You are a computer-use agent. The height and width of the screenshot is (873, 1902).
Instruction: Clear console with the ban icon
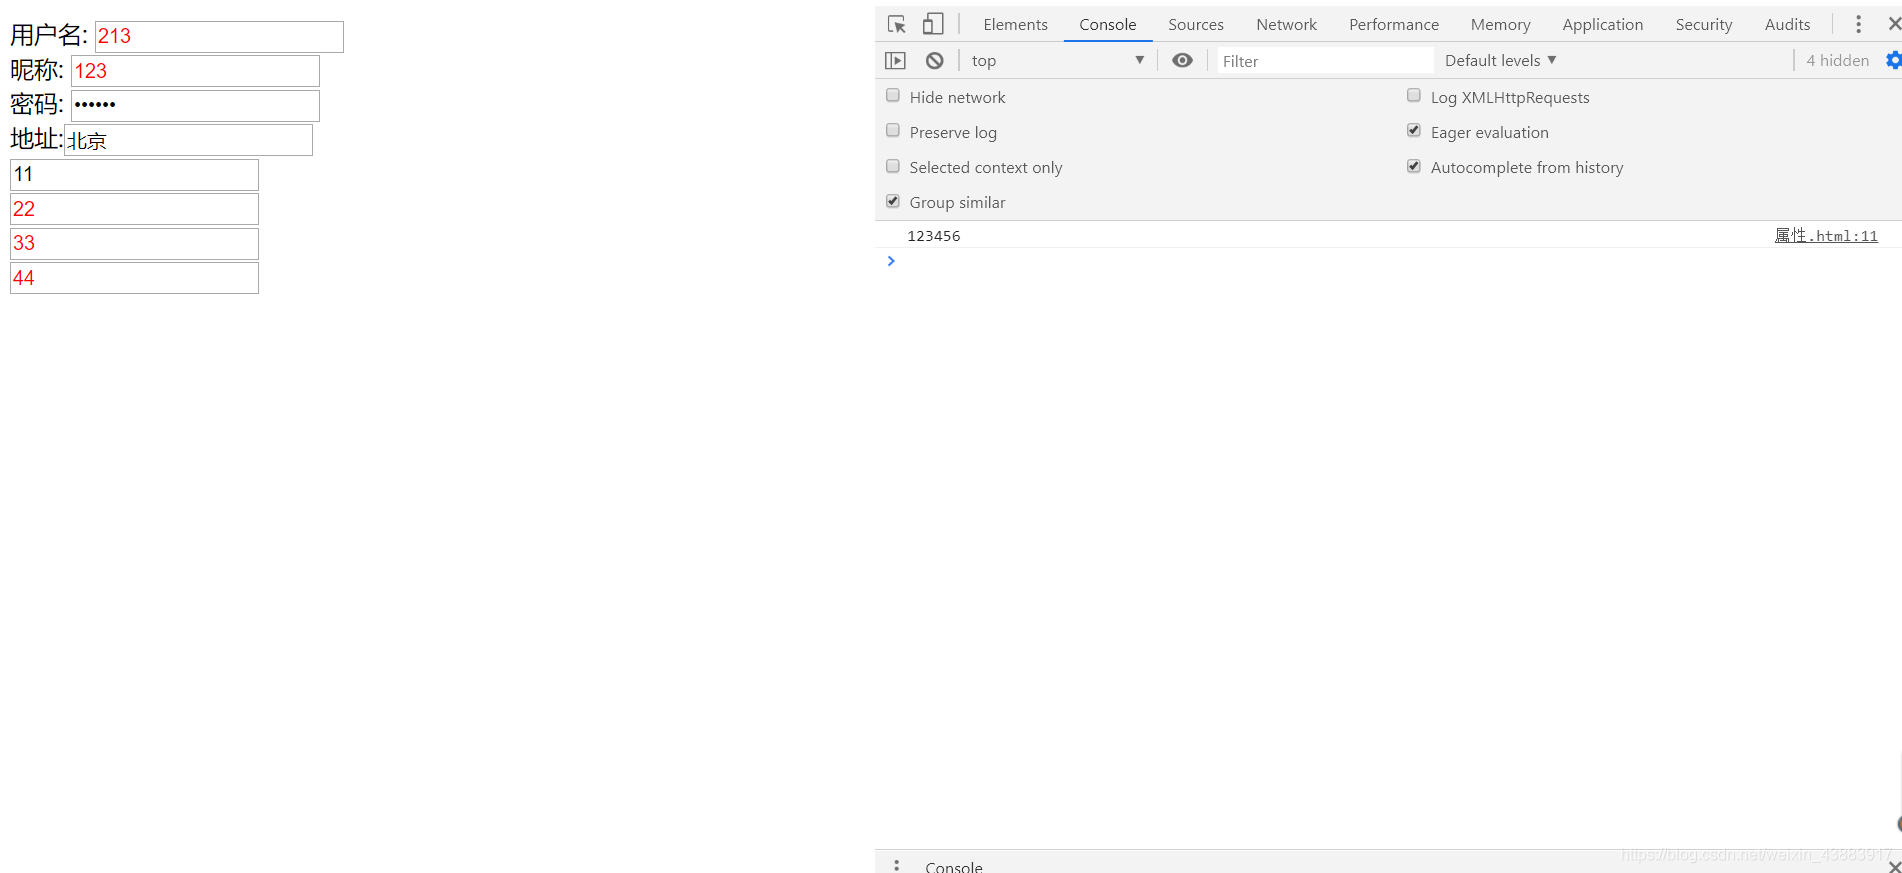[x=934, y=61]
